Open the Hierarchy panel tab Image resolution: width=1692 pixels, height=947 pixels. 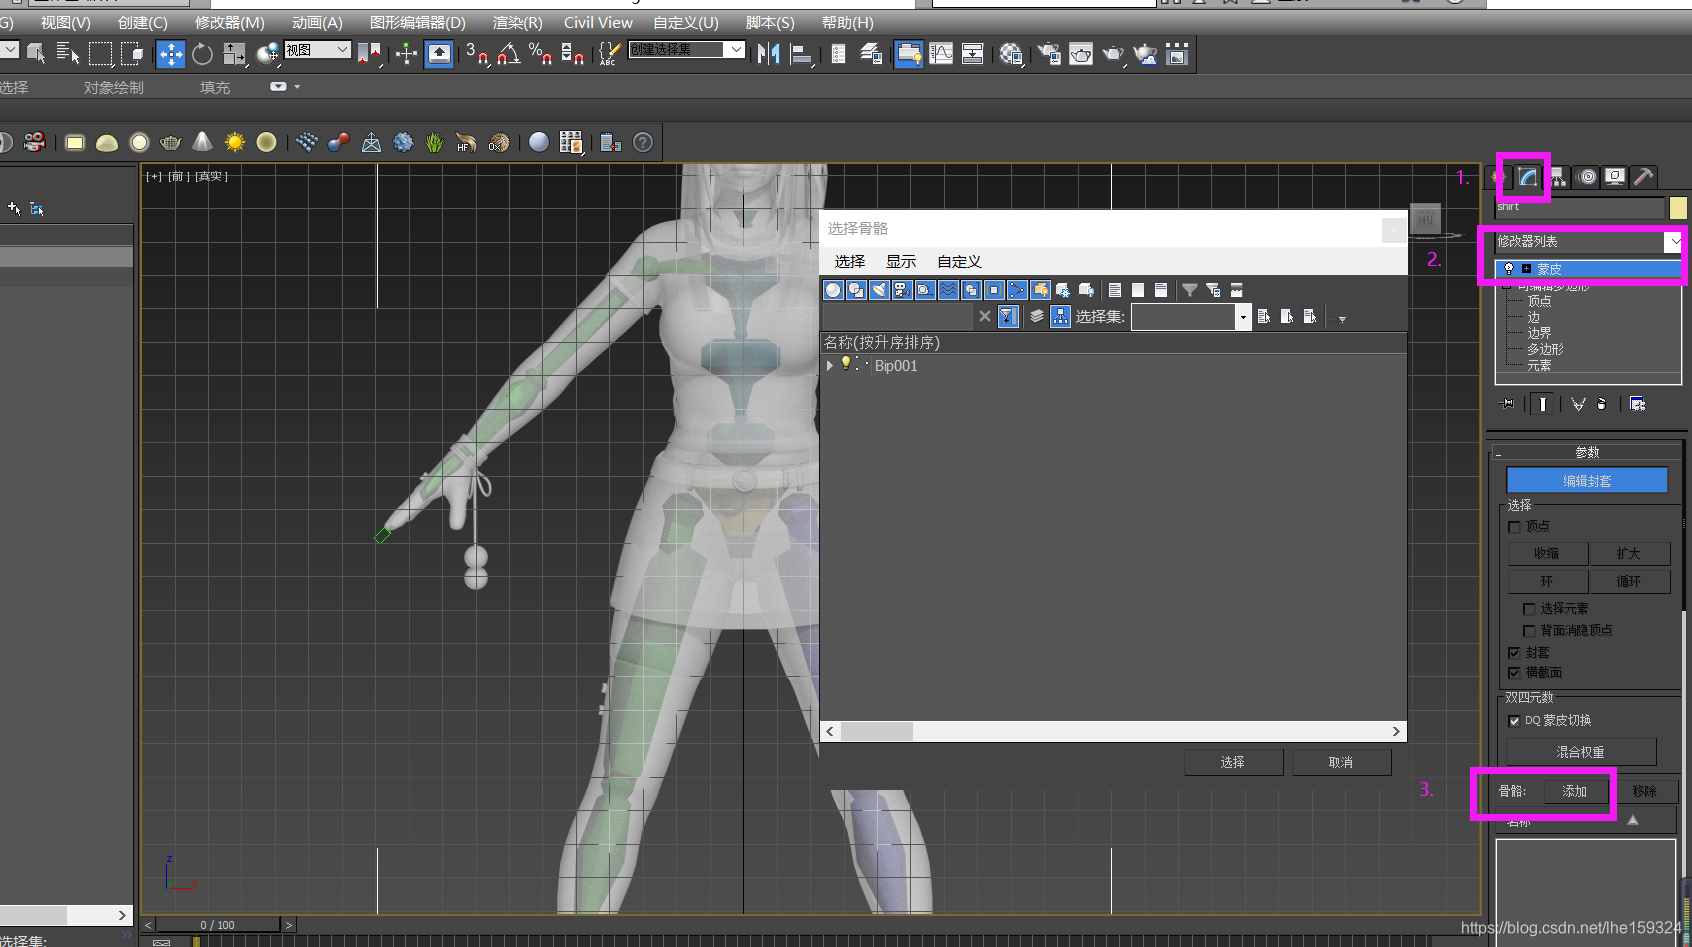coord(1557,177)
